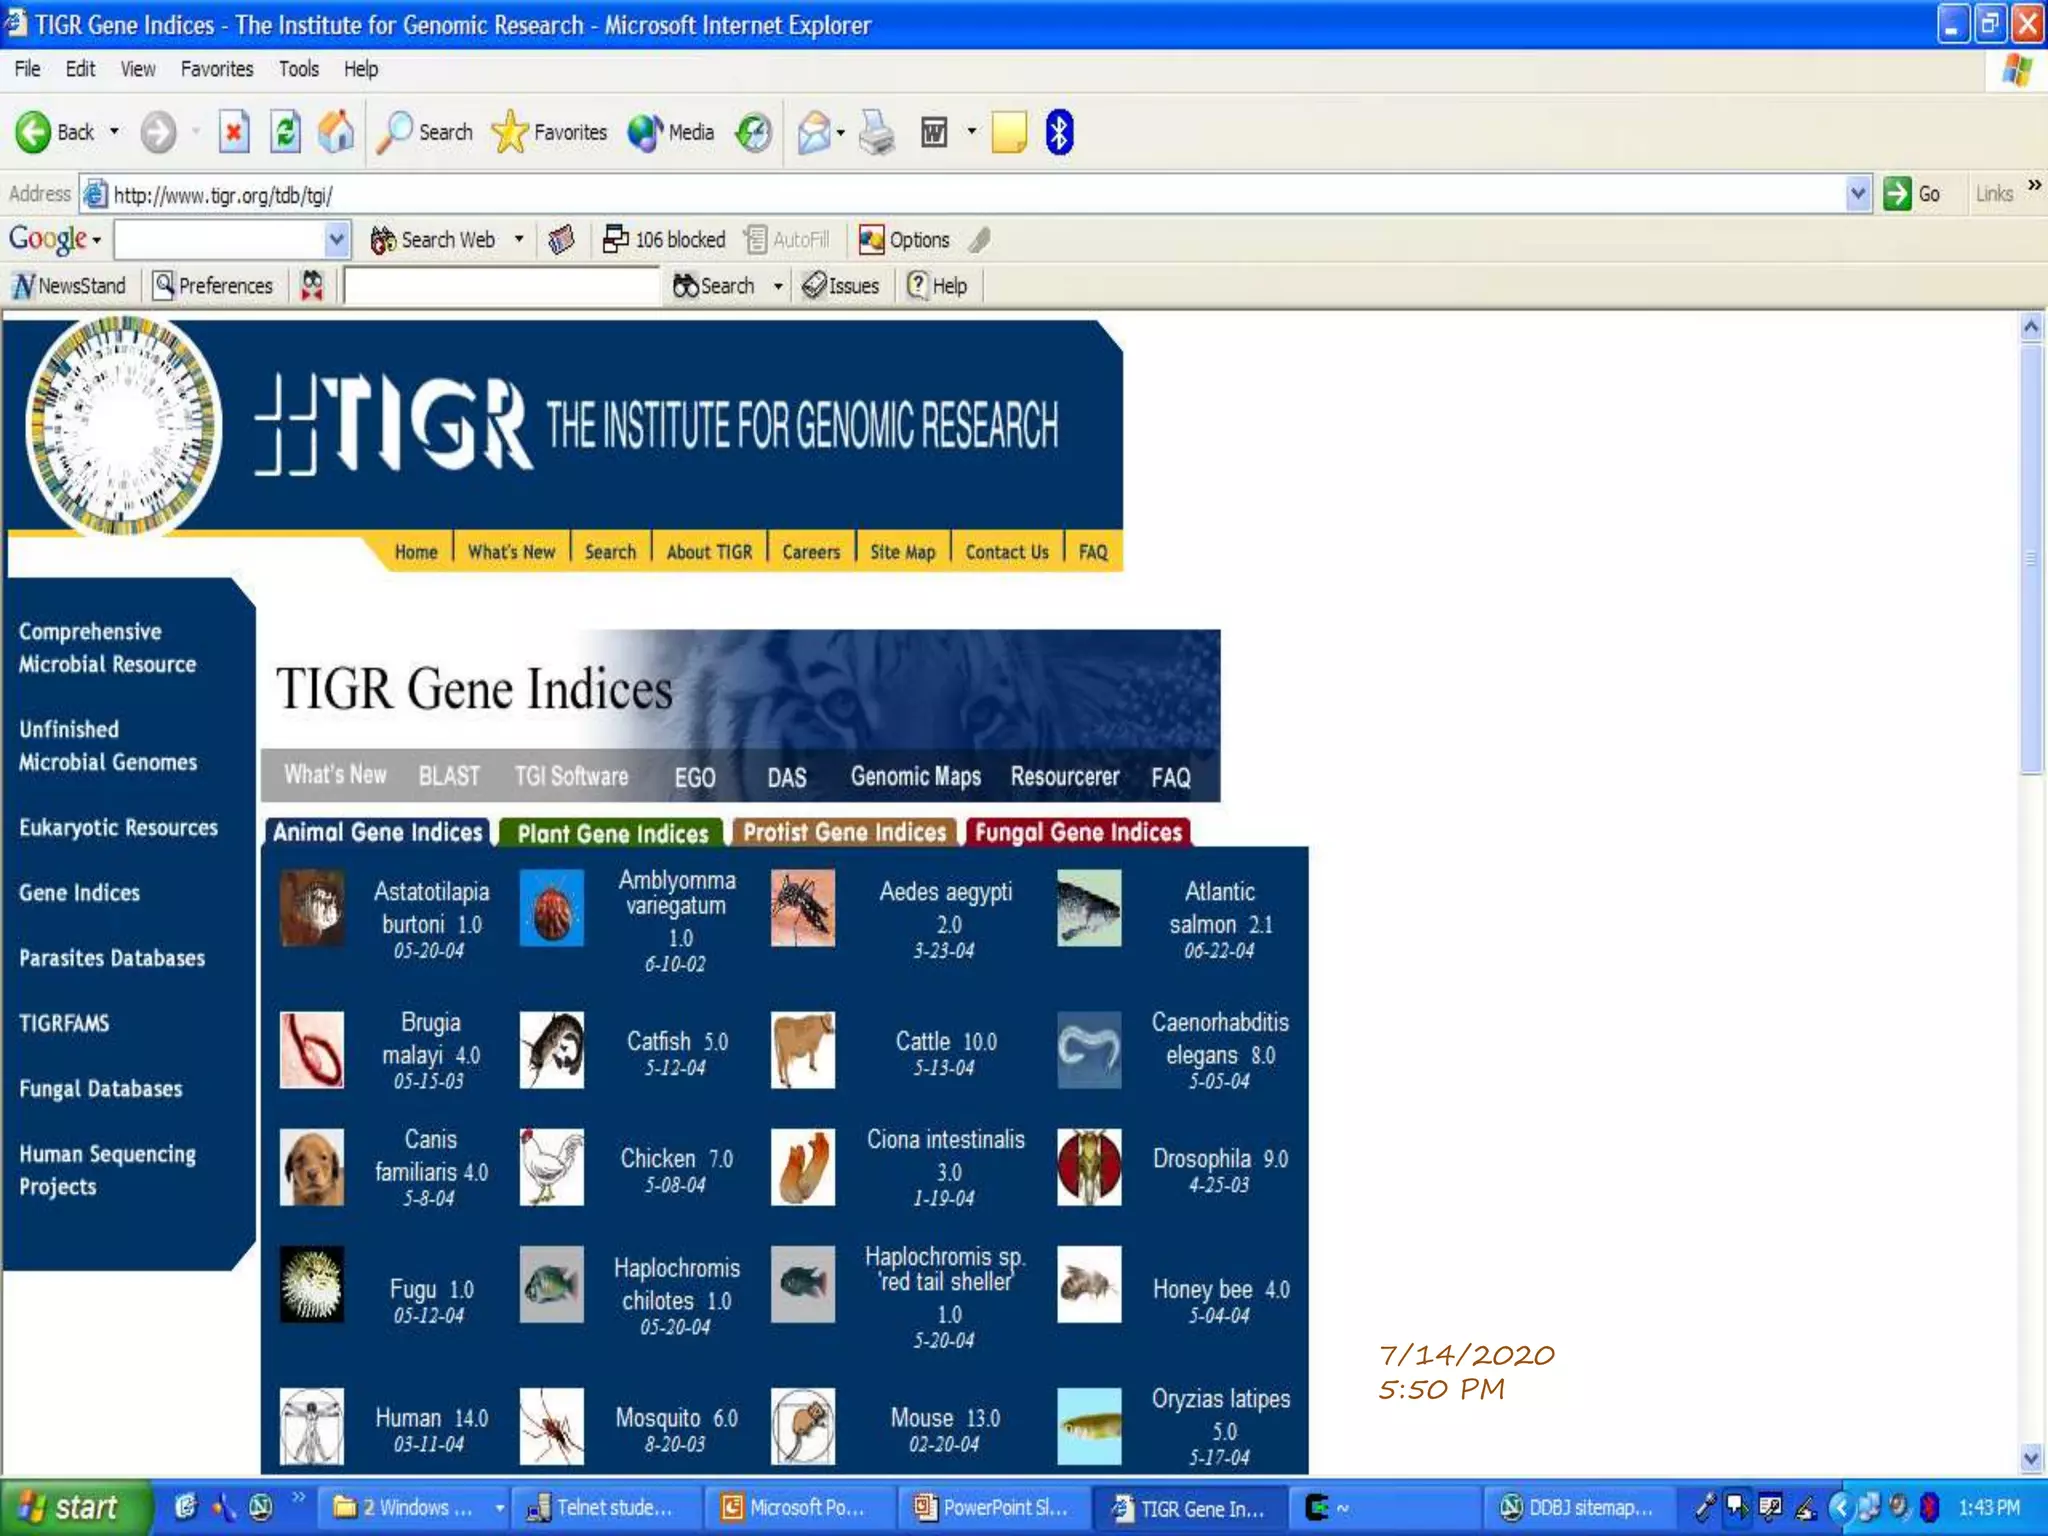Expand the Back button history dropdown
The height and width of the screenshot is (1536, 2048).
pos(114,132)
